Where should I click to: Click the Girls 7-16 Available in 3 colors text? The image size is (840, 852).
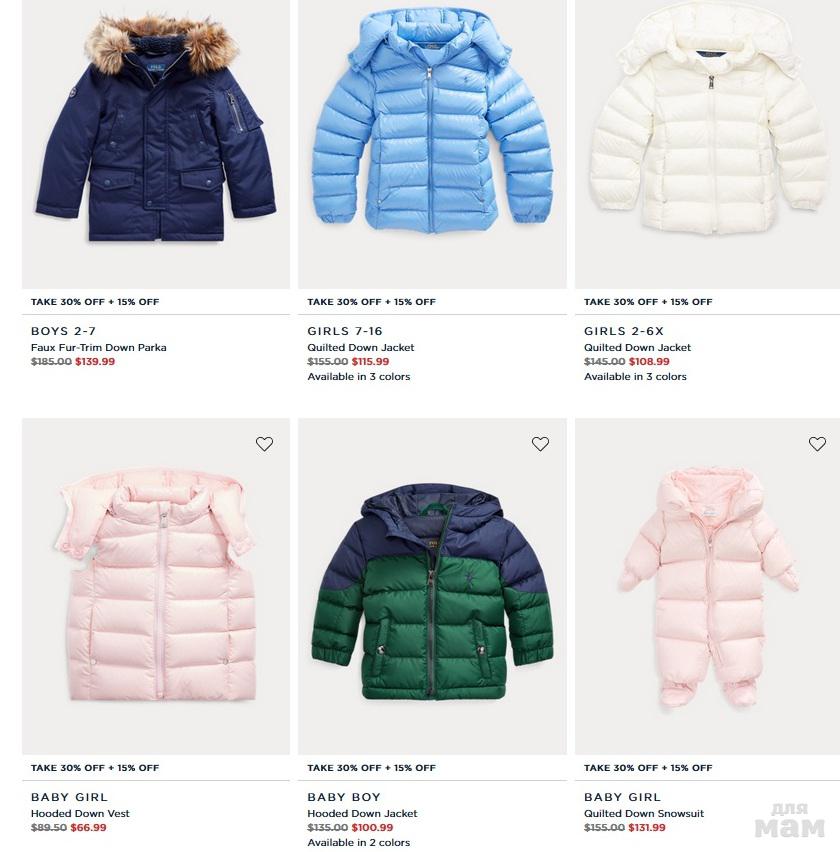pos(359,377)
